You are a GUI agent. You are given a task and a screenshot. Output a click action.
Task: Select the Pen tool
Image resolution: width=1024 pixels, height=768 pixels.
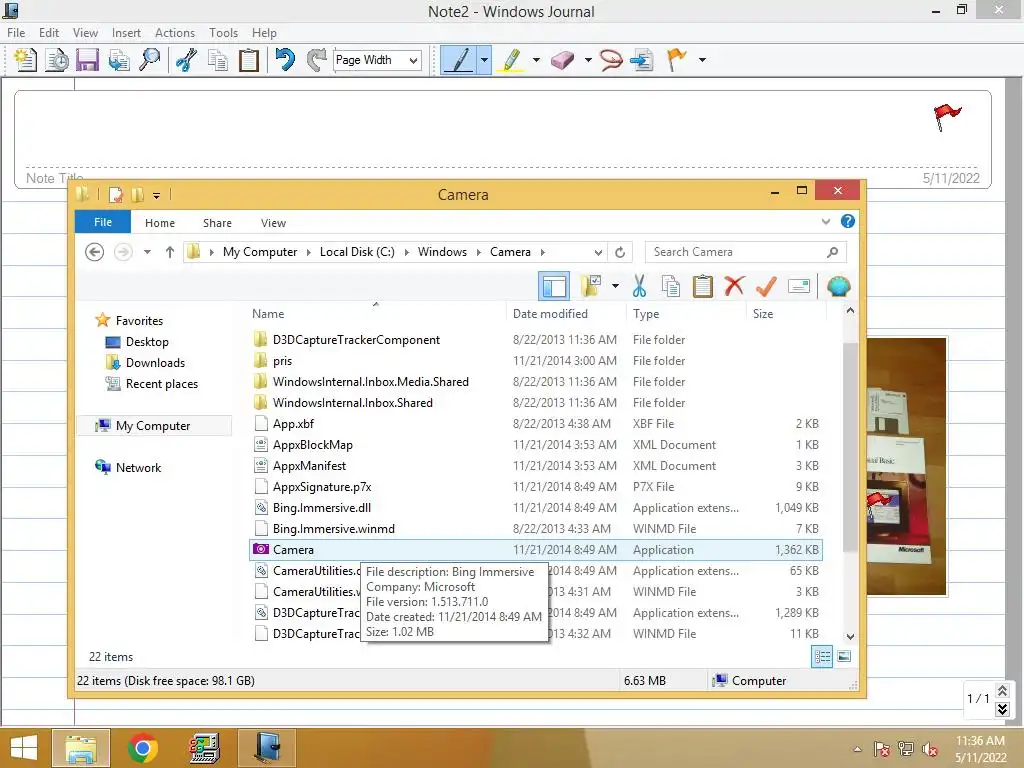(x=459, y=60)
